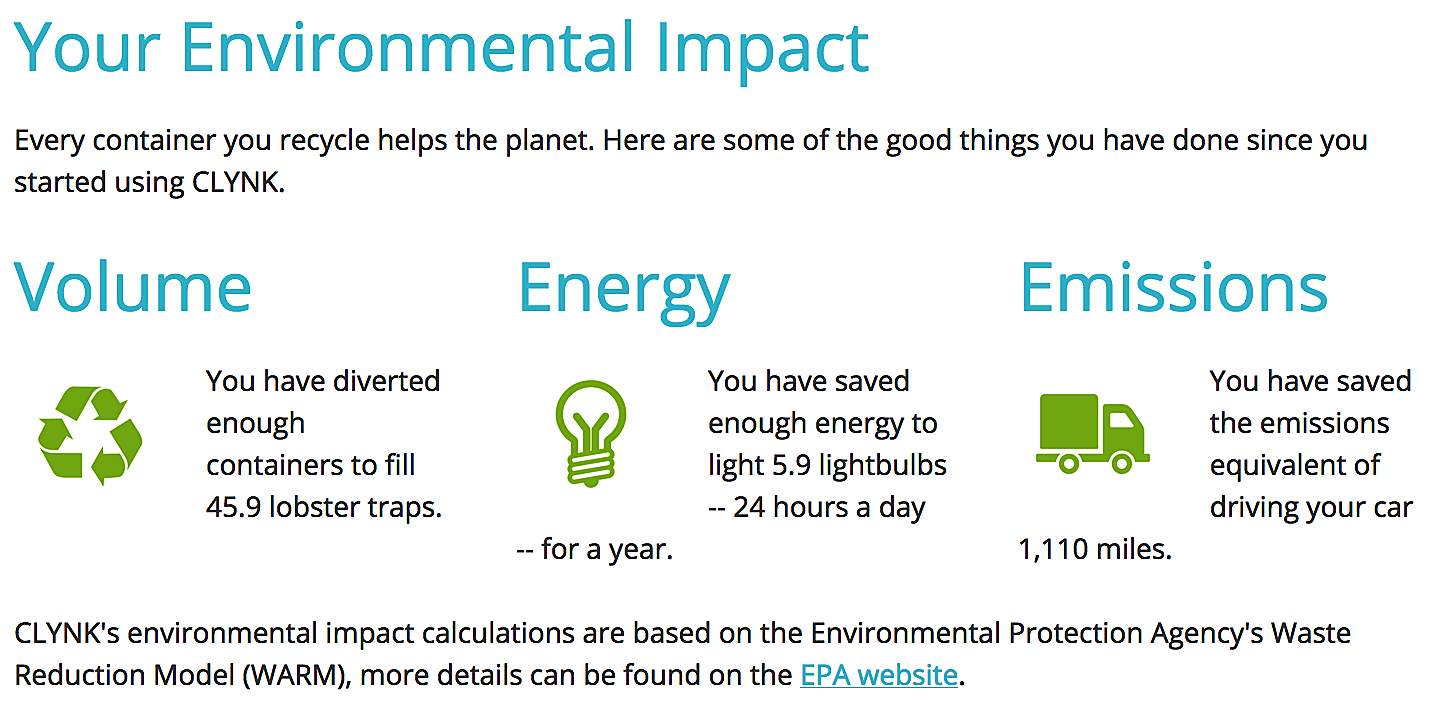Open the EPA website link
Viewport: 1434px width, 704px height.
click(x=879, y=675)
